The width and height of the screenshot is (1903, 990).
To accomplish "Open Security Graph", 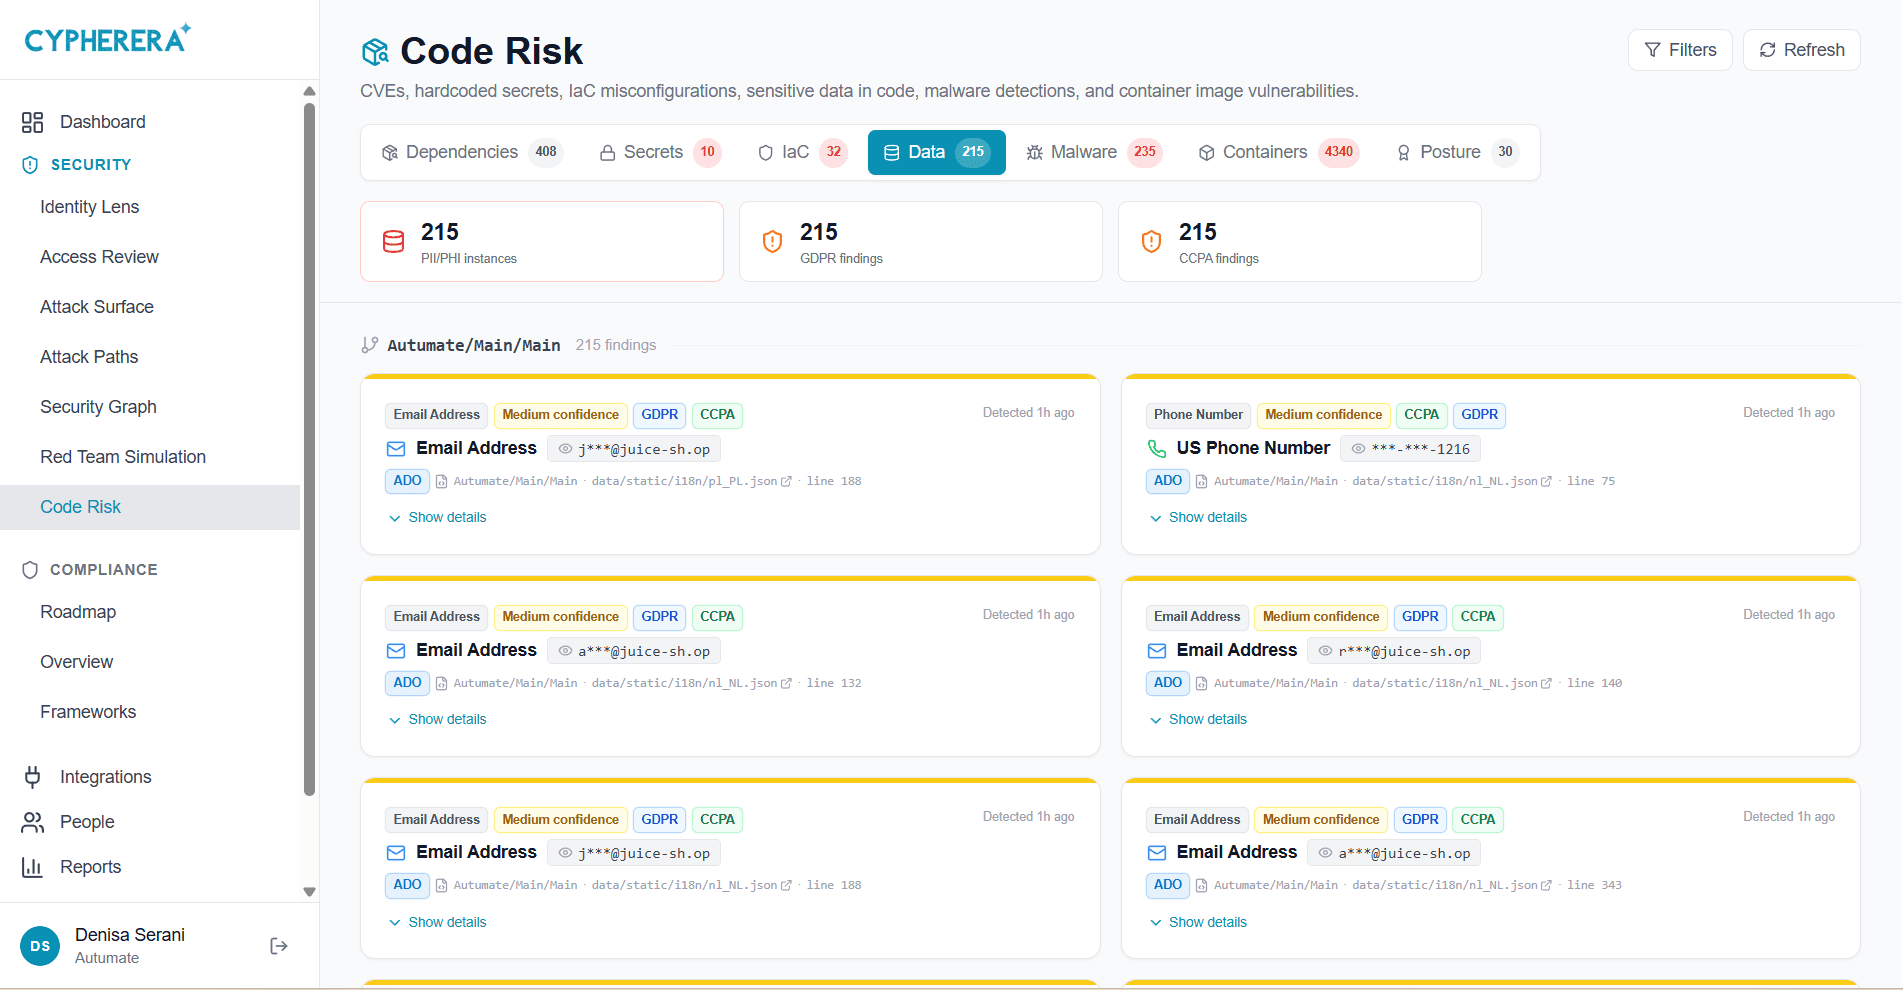I will pyautogui.click(x=98, y=407).
